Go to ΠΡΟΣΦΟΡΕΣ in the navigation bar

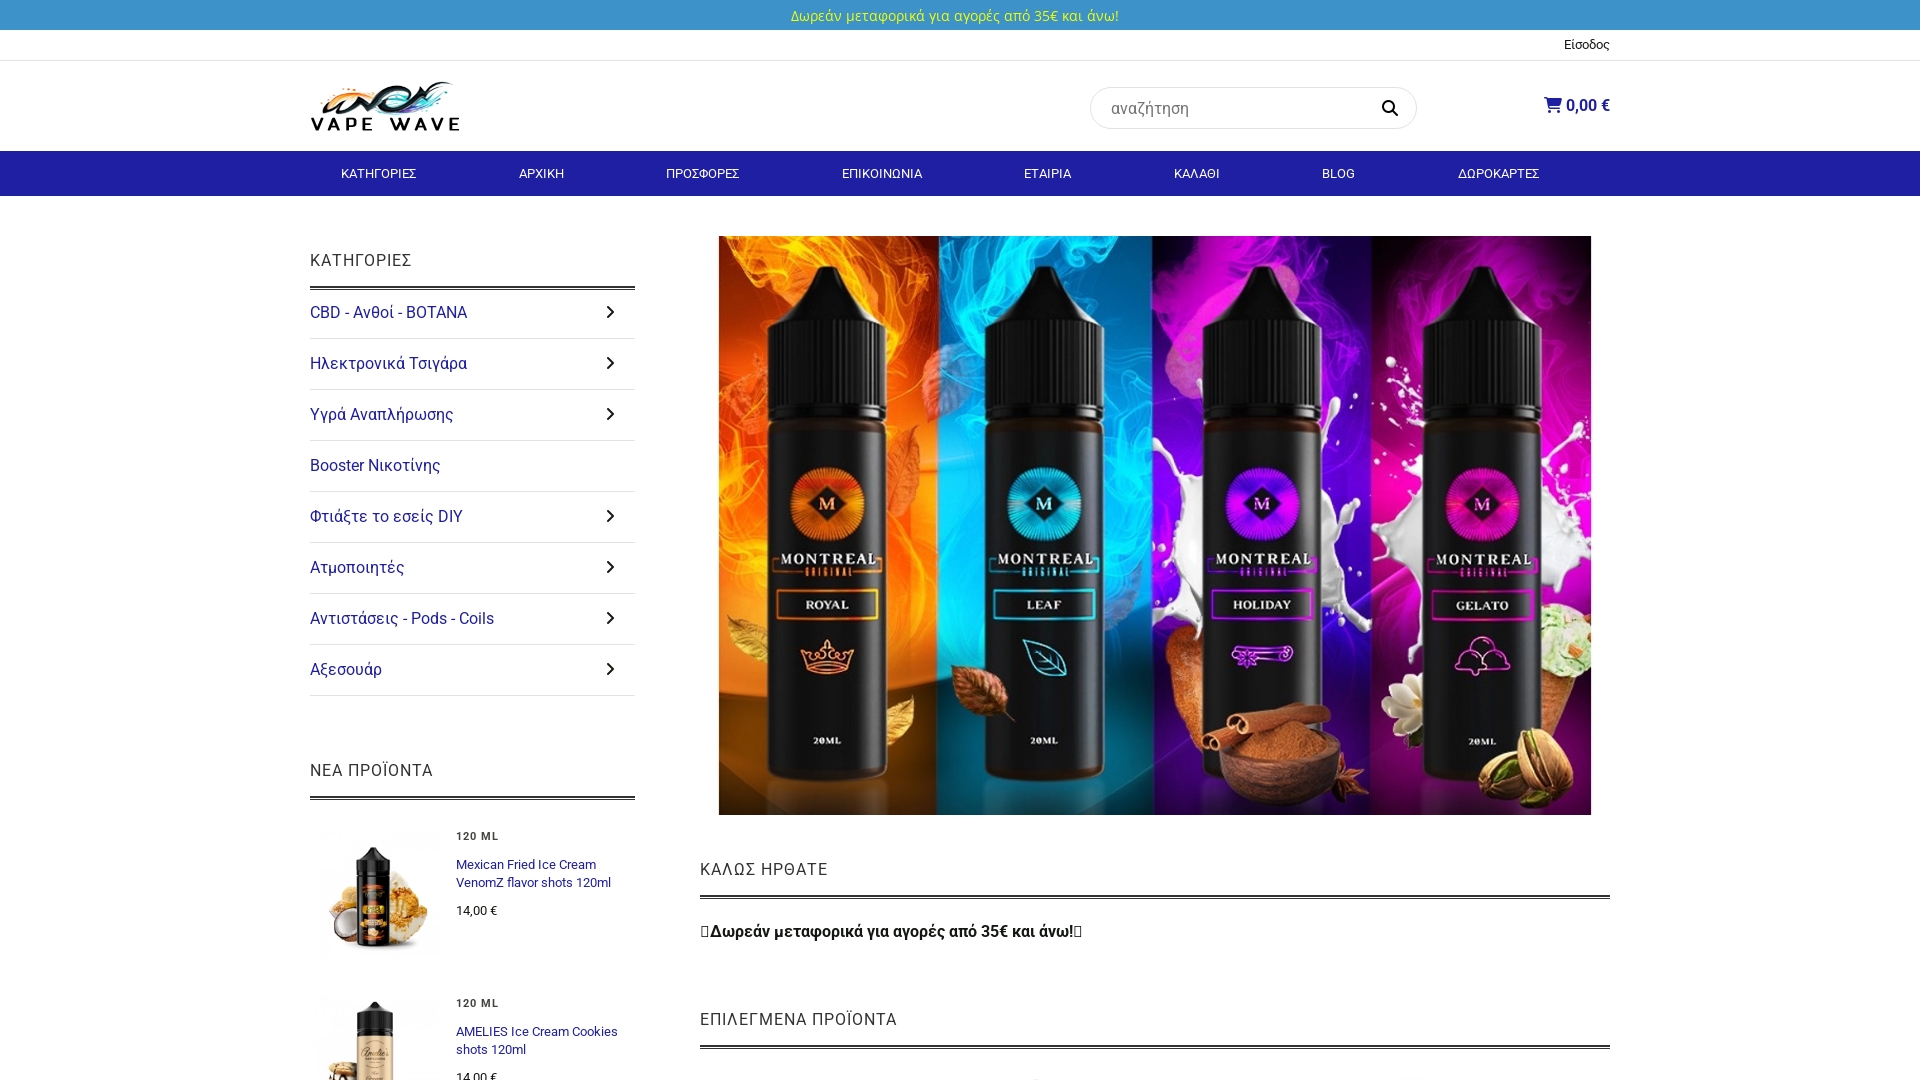[703, 173]
